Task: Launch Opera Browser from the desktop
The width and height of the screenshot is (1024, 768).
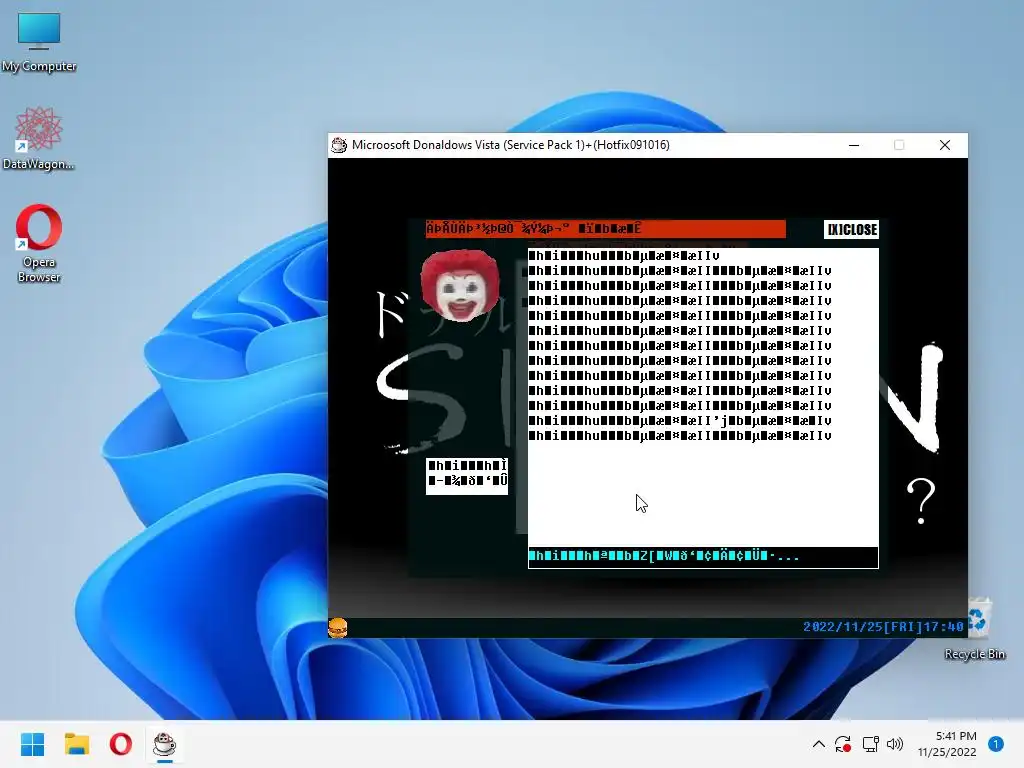Action: pyautogui.click(x=39, y=243)
